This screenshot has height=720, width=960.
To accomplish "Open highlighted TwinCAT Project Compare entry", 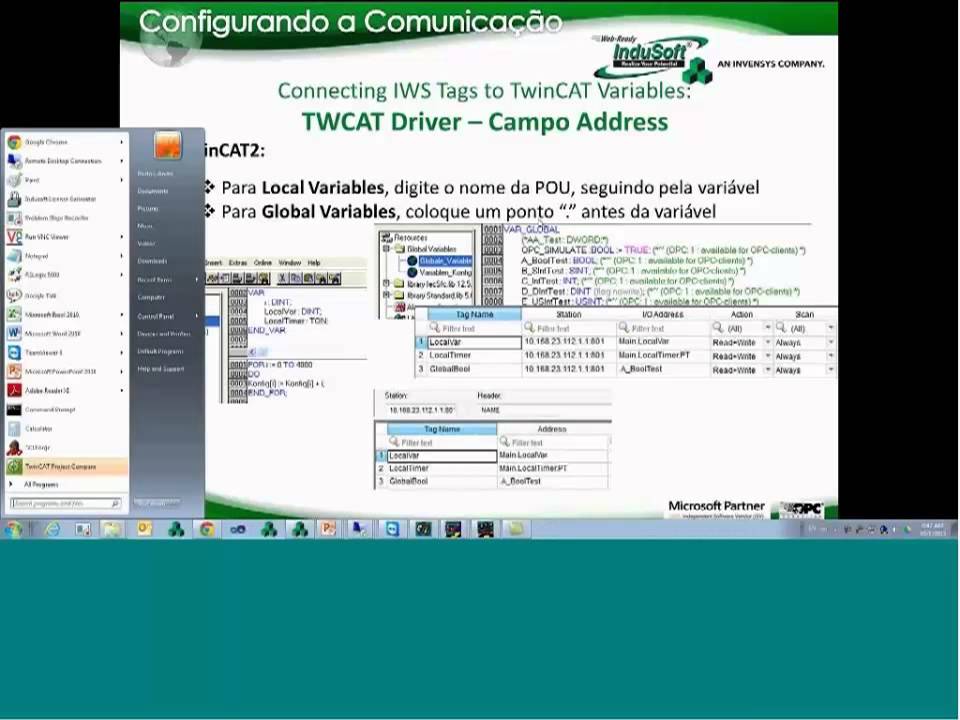I will (66, 467).
